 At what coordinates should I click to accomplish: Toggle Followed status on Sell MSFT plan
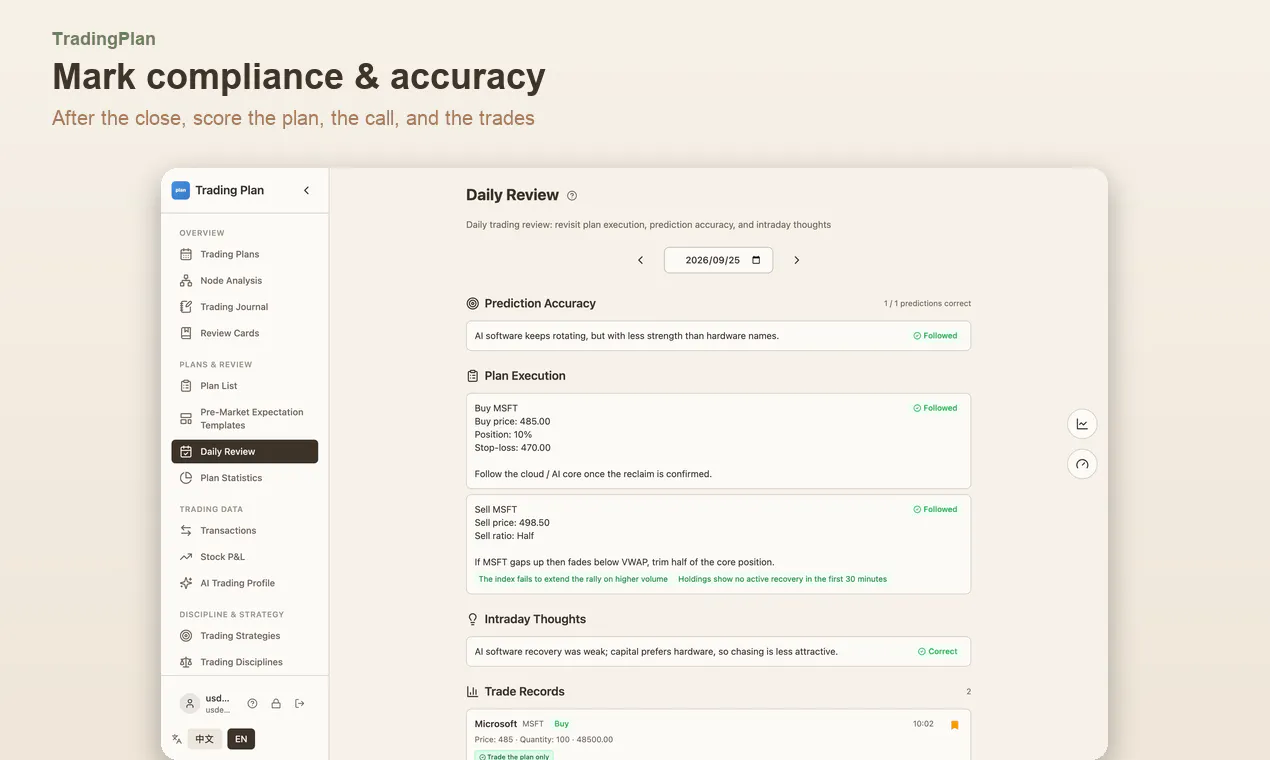[935, 509]
